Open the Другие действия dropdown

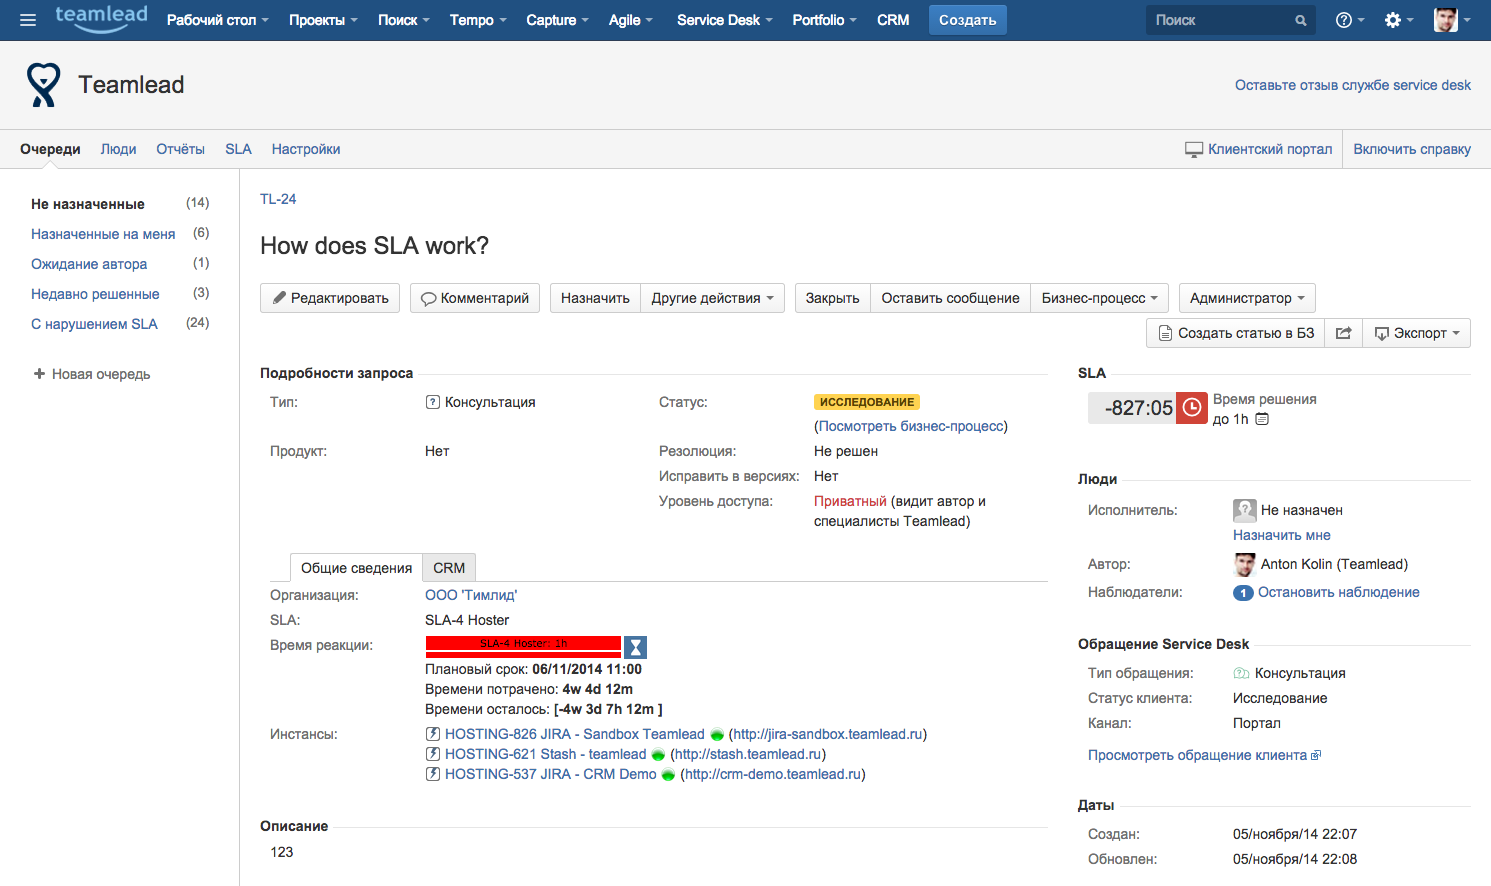pos(712,297)
